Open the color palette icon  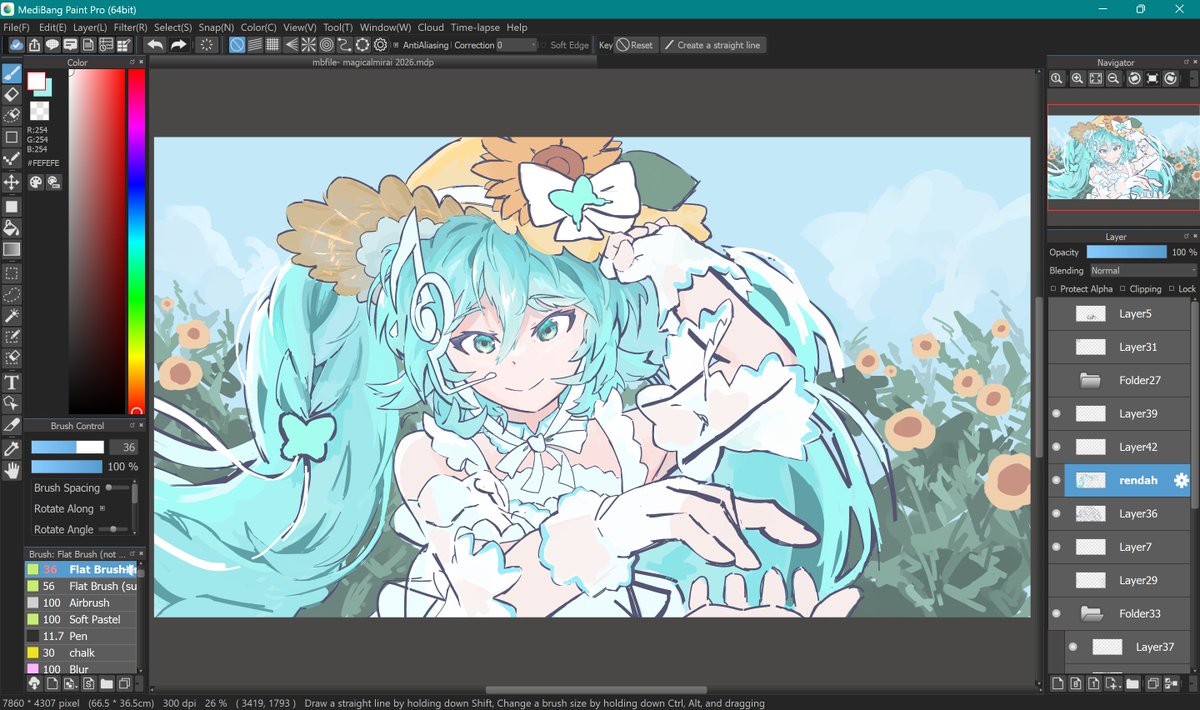(x=35, y=182)
